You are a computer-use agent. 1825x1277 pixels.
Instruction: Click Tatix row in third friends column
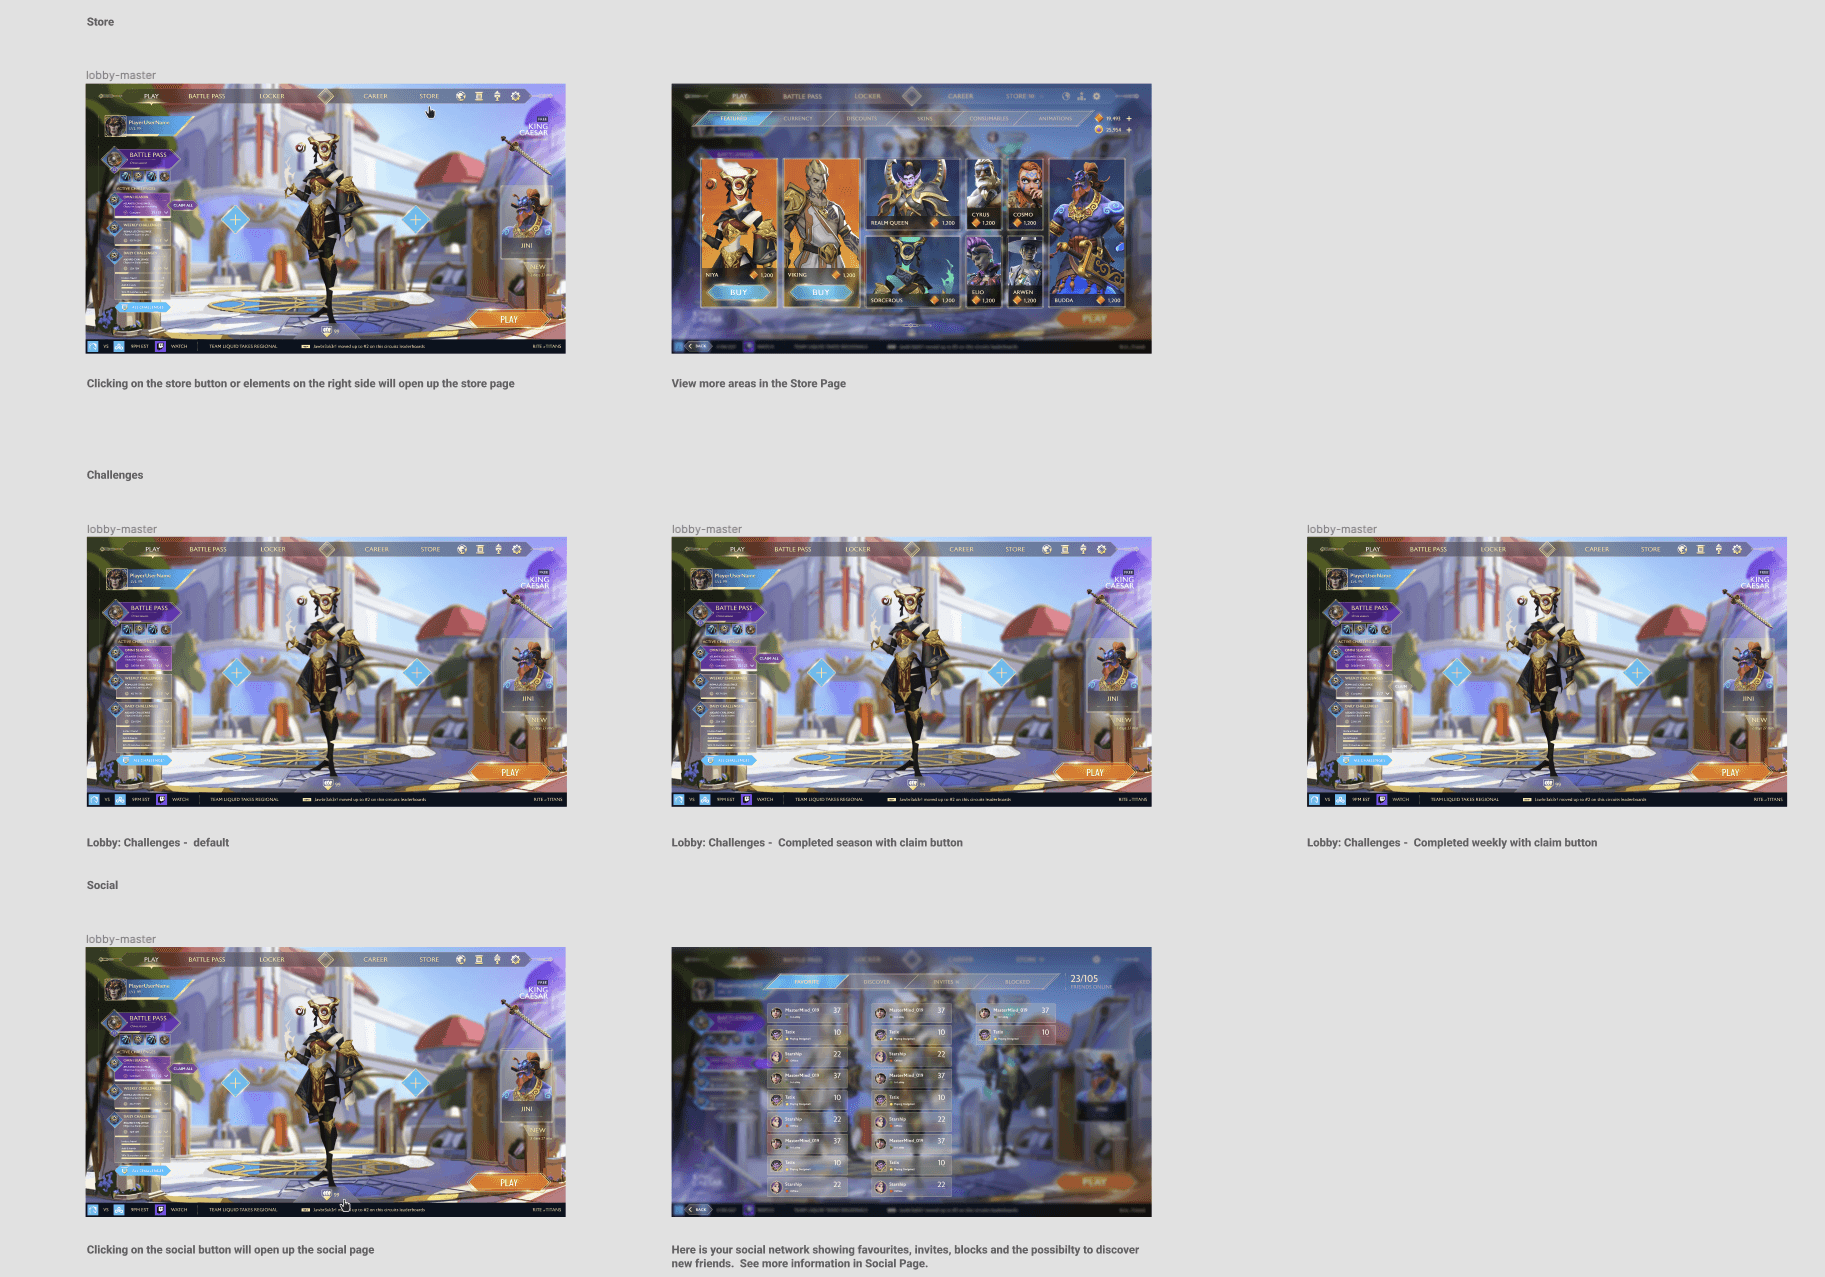coord(1015,1034)
